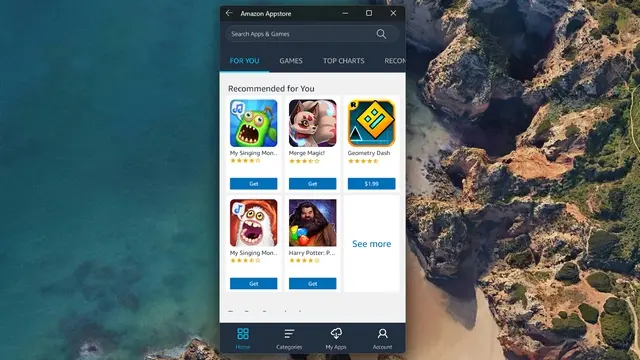This screenshot has width=640, height=360.
Task: Get the Merge Magic! app
Action: tap(313, 184)
